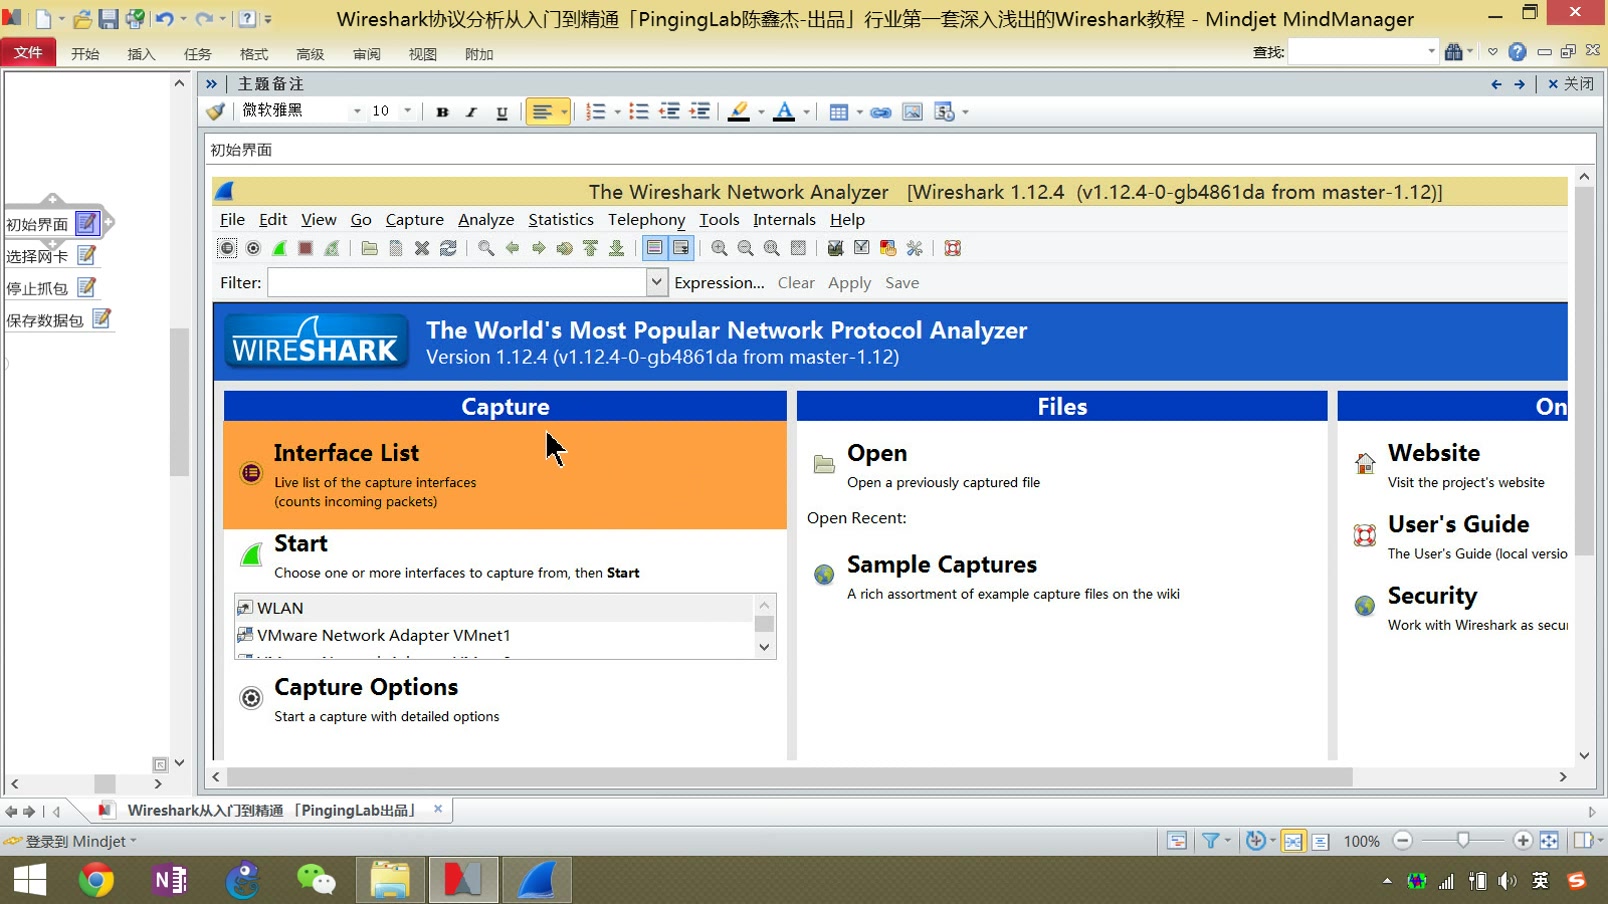Close the Wireshark document tab

pos(438,809)
